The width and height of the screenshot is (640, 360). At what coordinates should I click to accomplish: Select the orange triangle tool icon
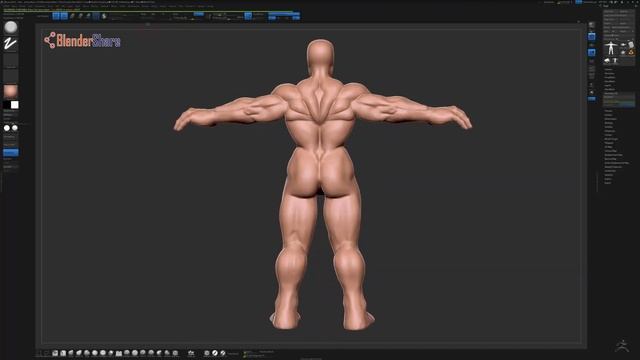(631, 52)
